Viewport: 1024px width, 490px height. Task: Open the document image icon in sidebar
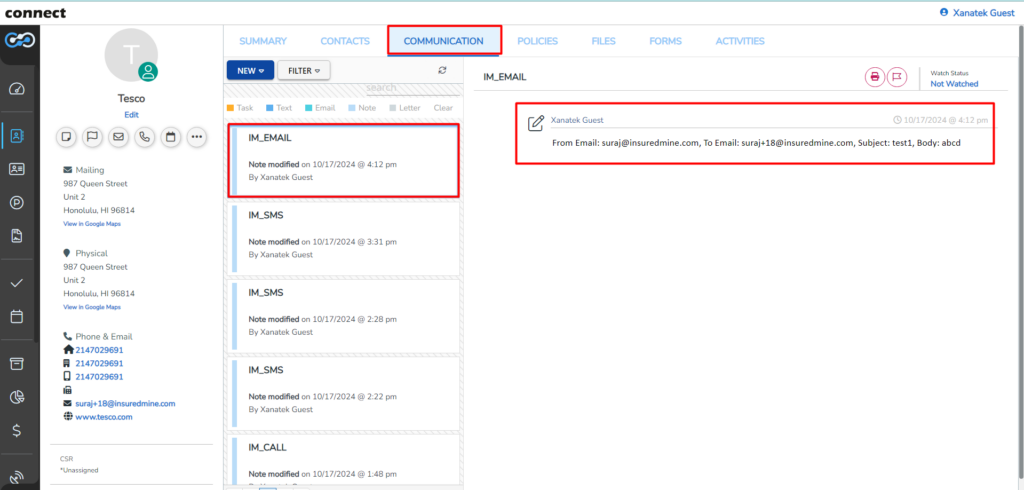pos(18,237)
